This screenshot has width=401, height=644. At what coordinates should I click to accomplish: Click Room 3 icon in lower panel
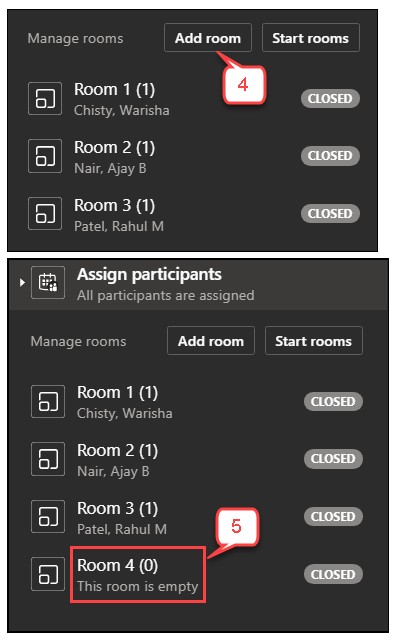(x=48, y=516)
